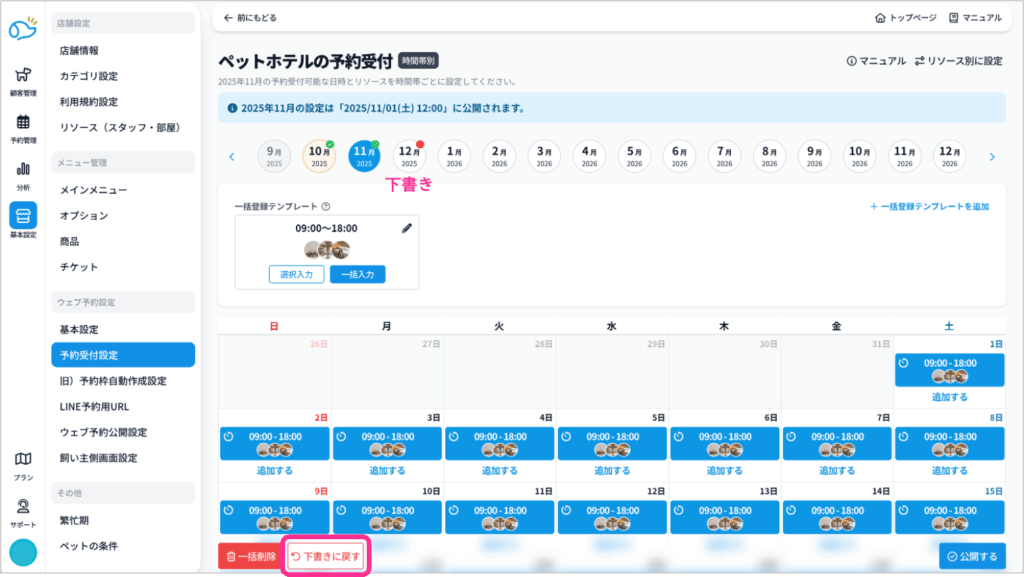Click the 09:00-18:00 slot on 1日
This screenshot has width=1024, height=577.
pos(949,369)
